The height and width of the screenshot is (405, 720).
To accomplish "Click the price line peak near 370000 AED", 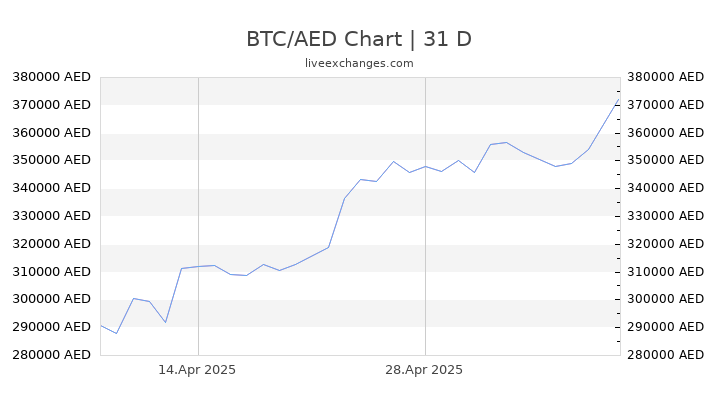I will pos(619,99).
